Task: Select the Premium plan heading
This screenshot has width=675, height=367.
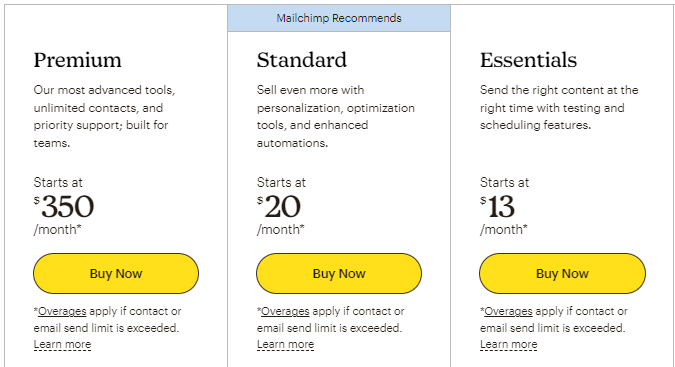Action: [x=77, y=60]
